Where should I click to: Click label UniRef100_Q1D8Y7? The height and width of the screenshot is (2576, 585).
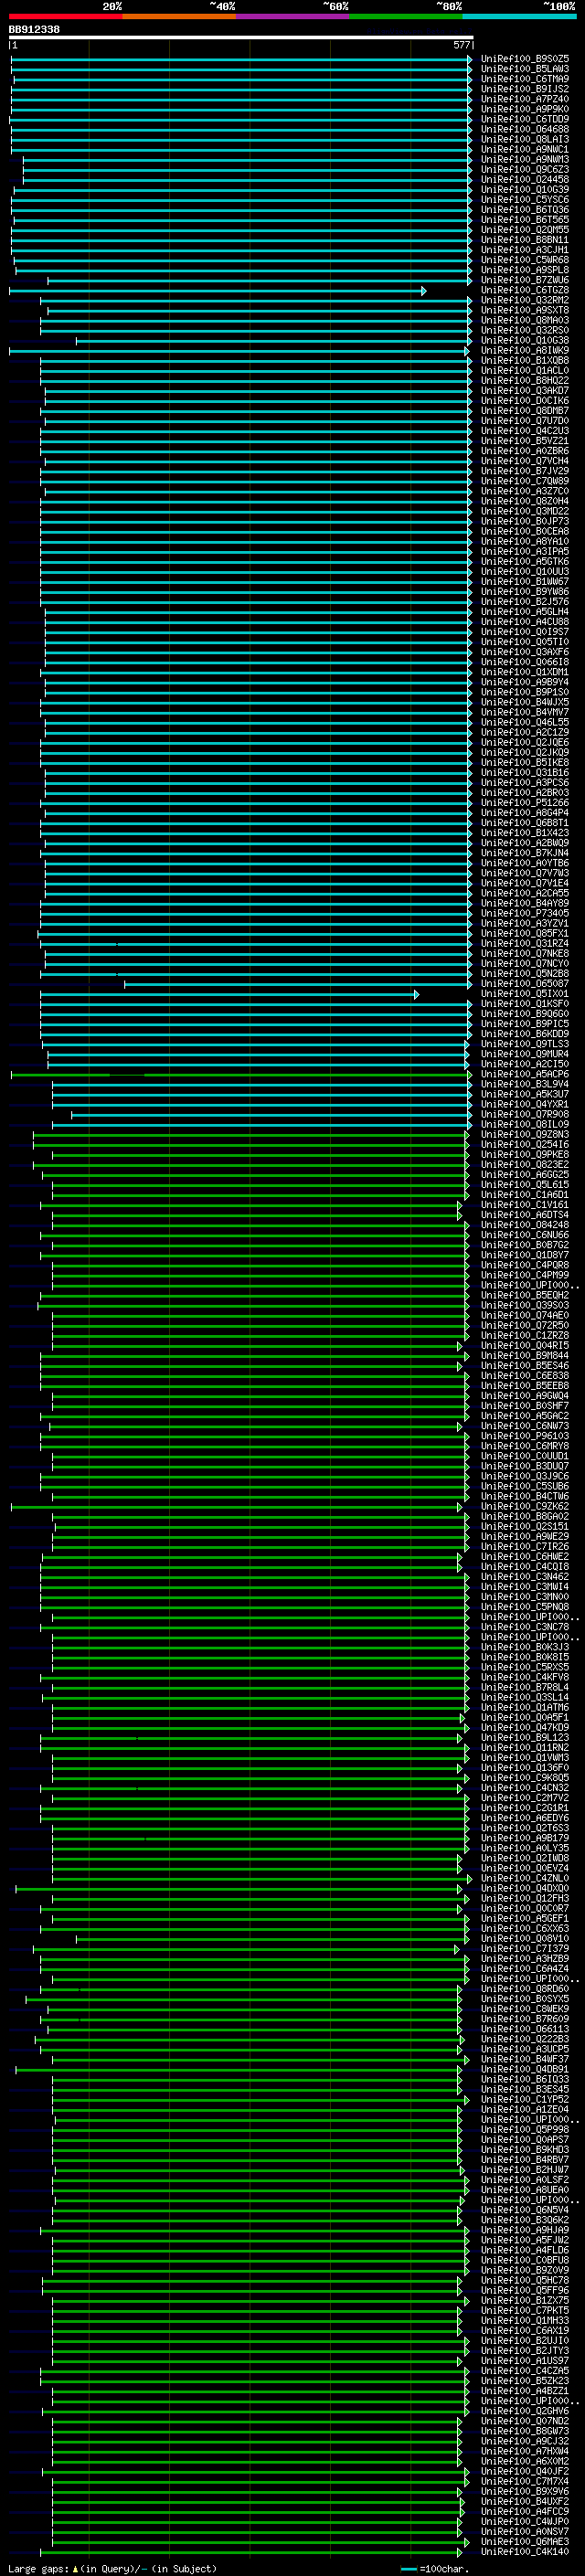pos(524,1255)
